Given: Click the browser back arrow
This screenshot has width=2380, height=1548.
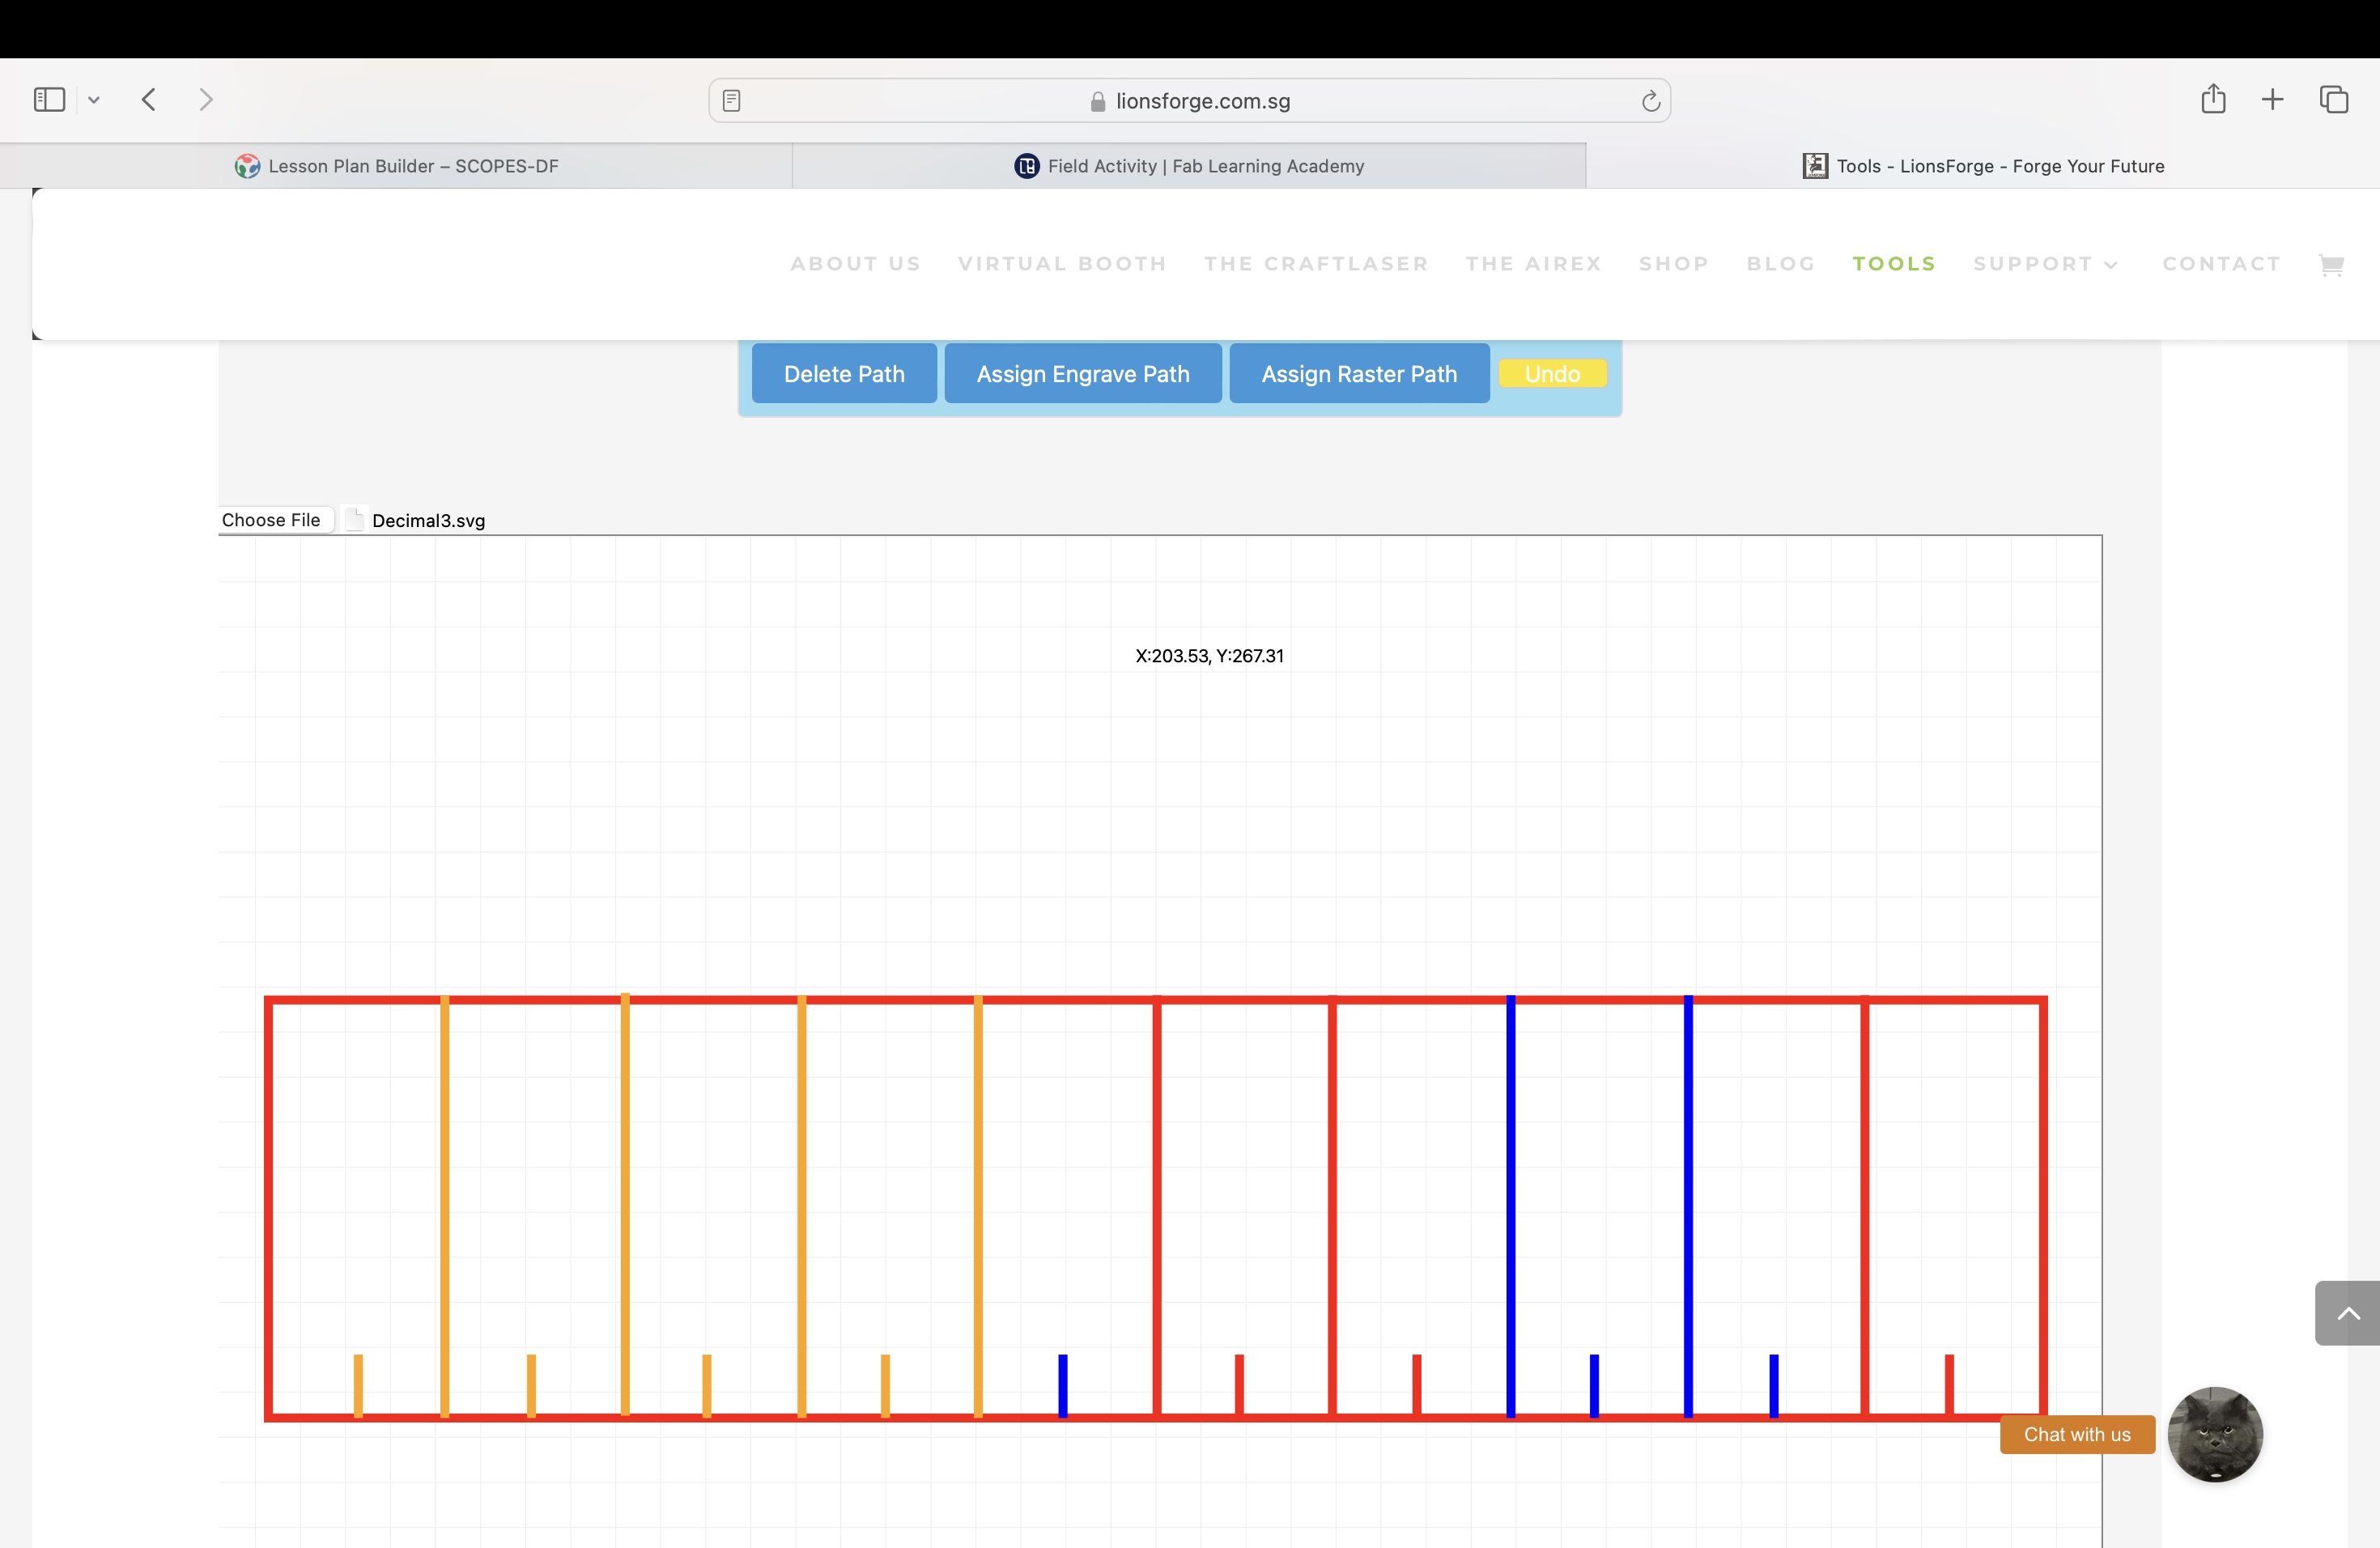Looking at the screenshot, I should click(x=149, y=99).
